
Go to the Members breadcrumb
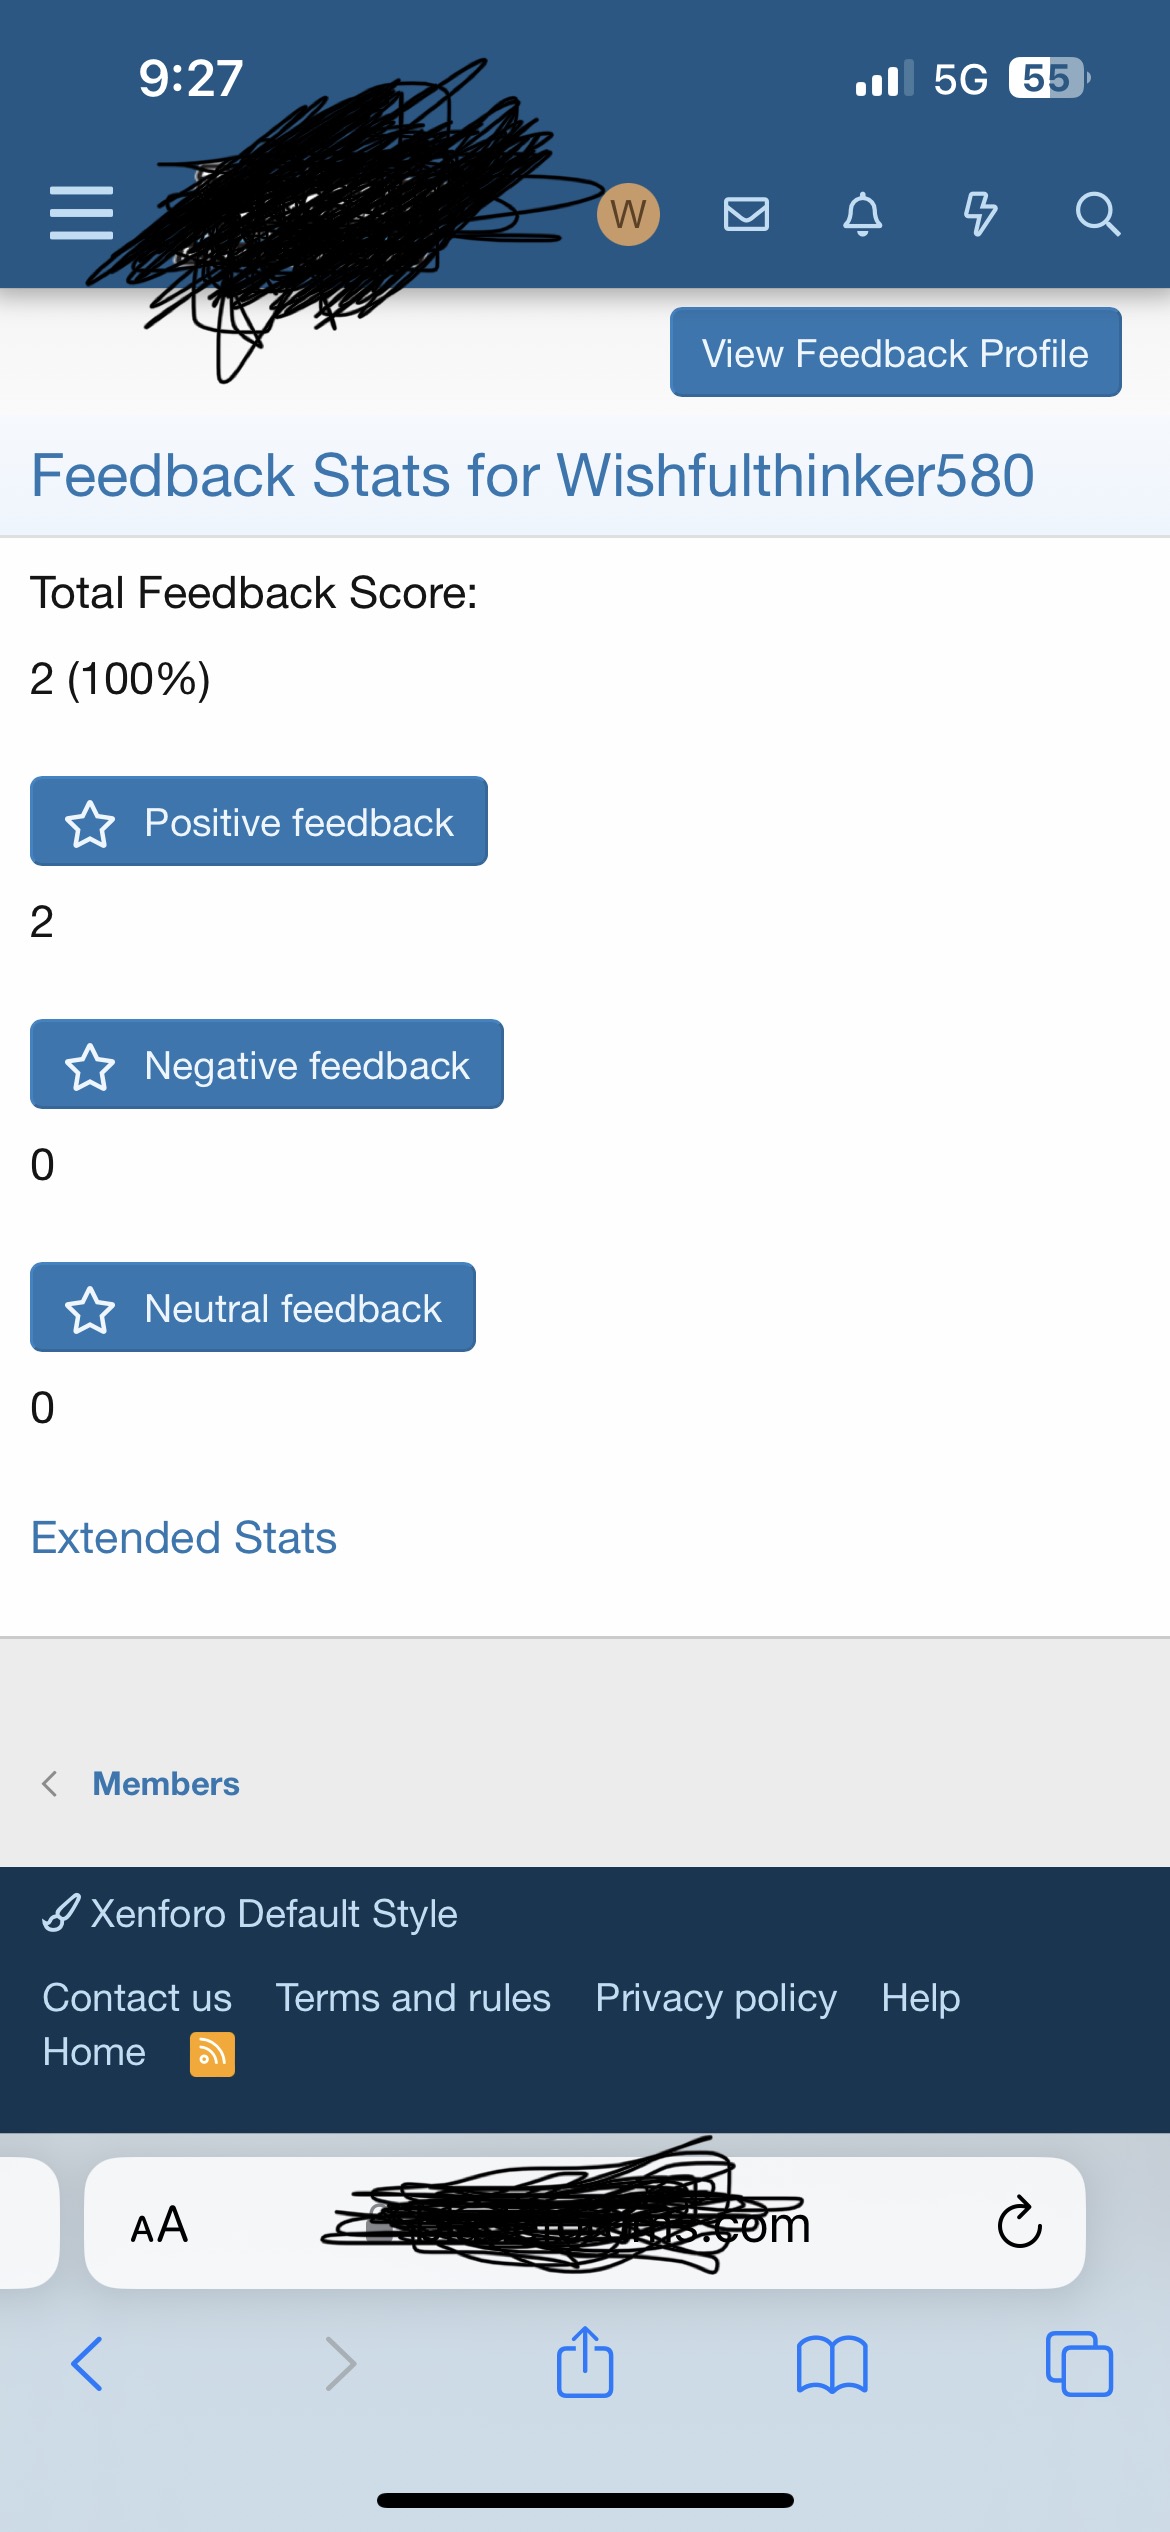166,1784
